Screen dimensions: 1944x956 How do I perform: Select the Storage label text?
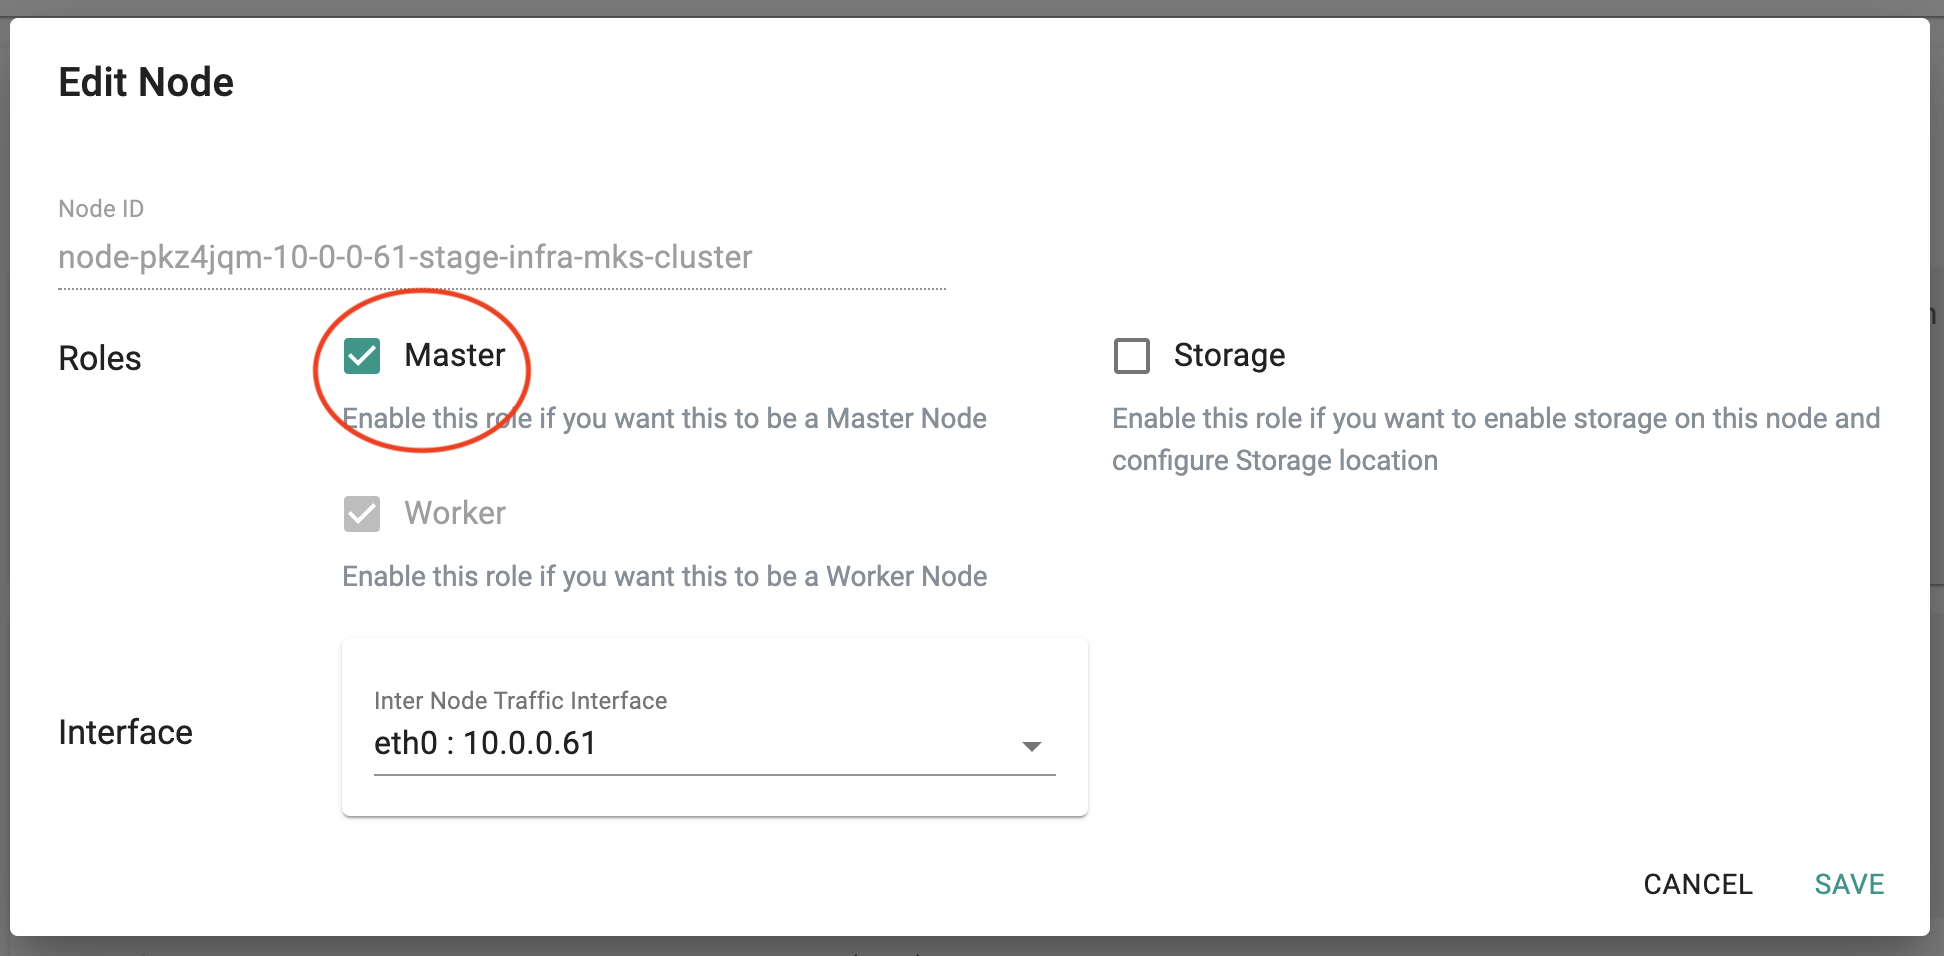(1229, 355)
